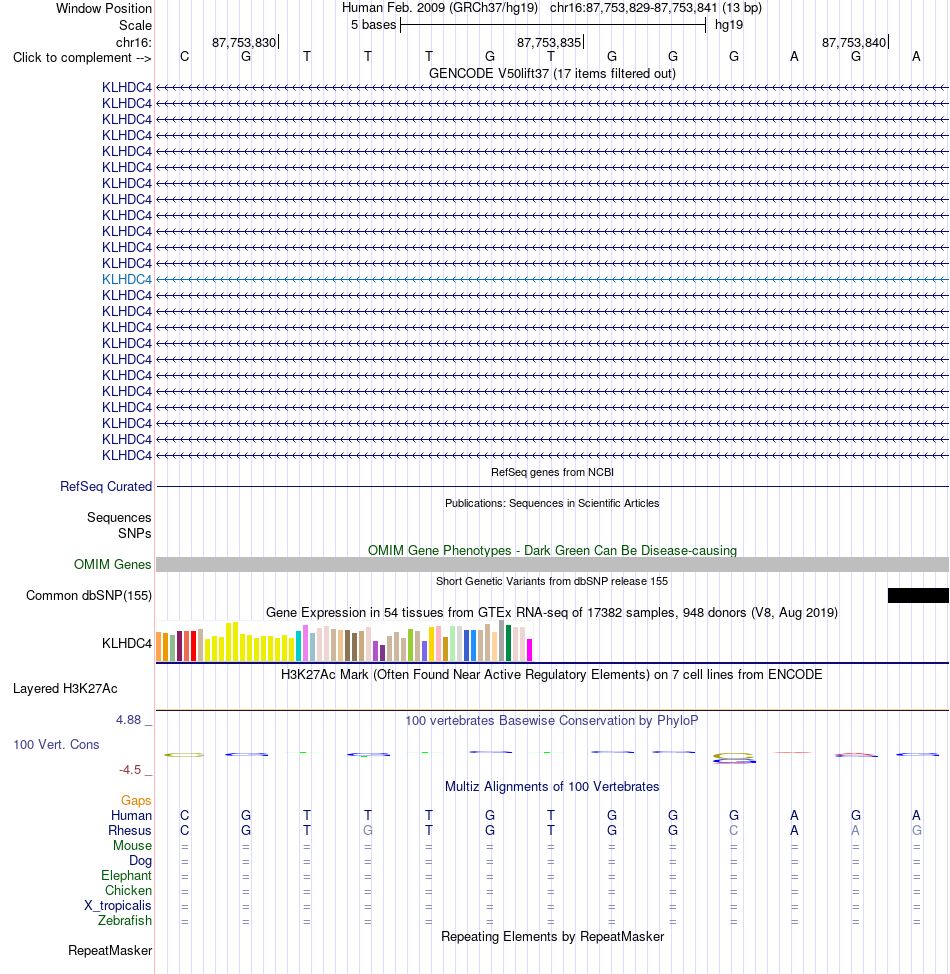The height and width of the screenshot is (974, 950).
Task: Select the Common dbSNP(155) track label
Action: click(89, 595)
